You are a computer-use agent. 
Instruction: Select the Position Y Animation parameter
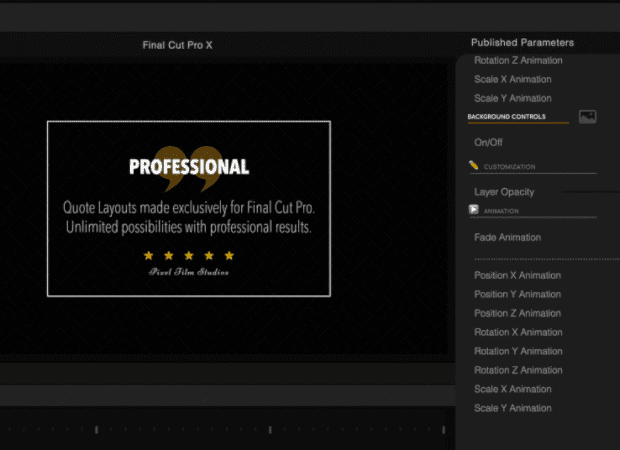click(x=518, y=294)
